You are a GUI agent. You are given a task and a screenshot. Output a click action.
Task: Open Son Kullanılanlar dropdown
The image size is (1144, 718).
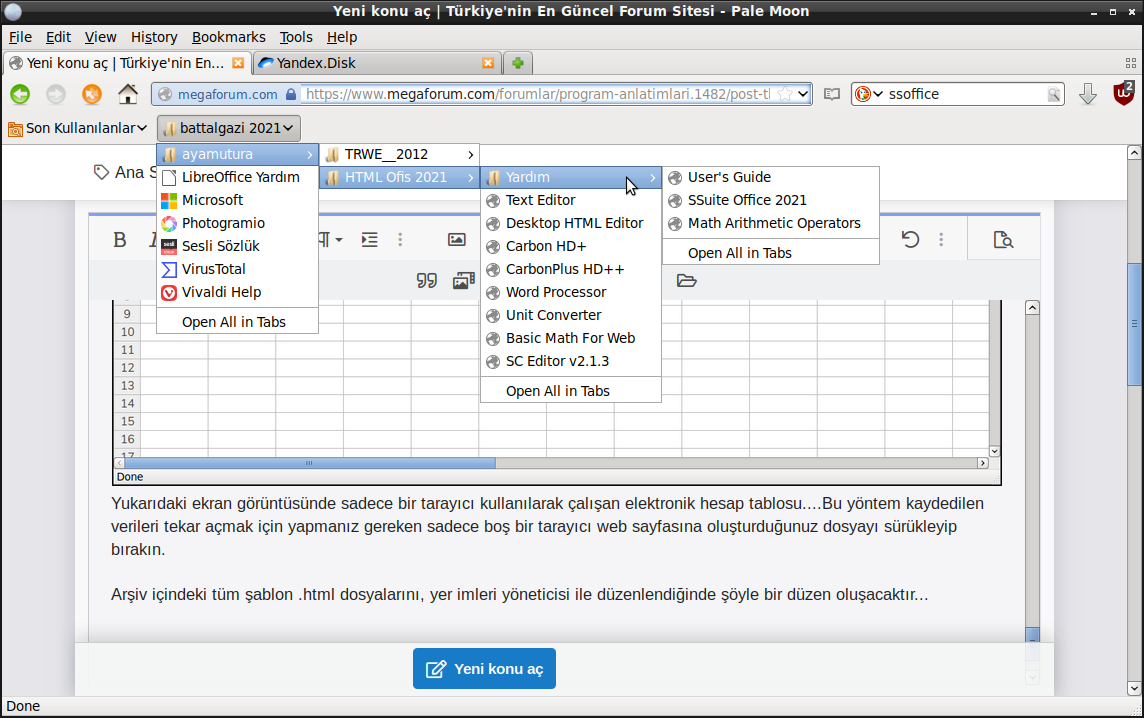[x=77, y=128]
